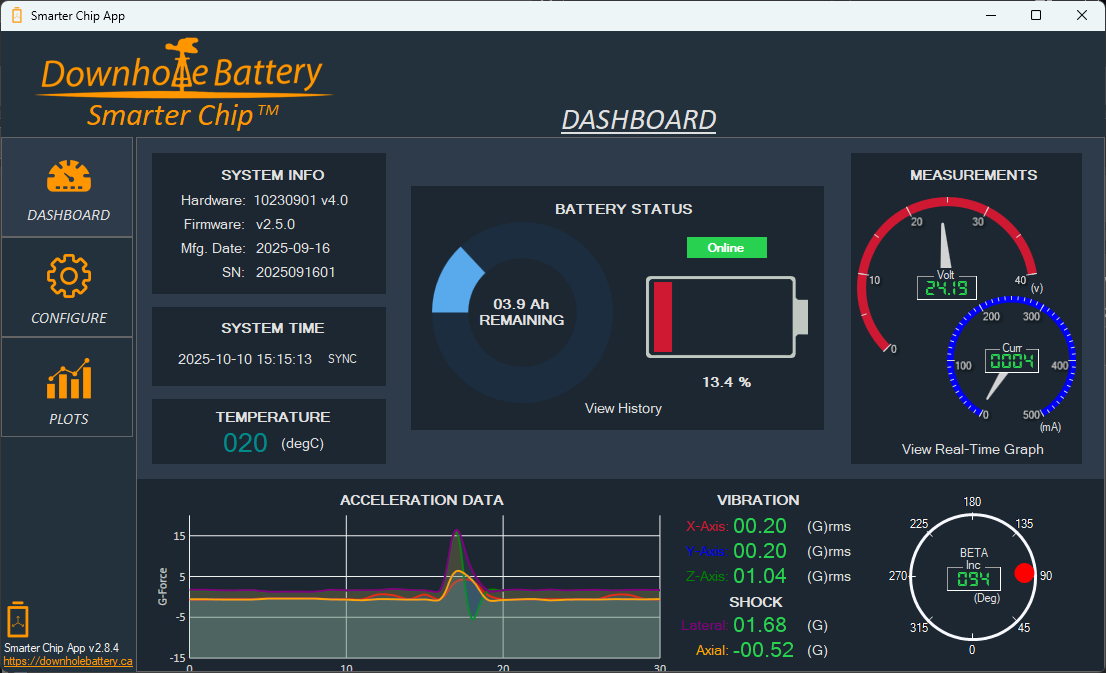Select the Dashboard battery icon in sidebar

coord(67,174)
